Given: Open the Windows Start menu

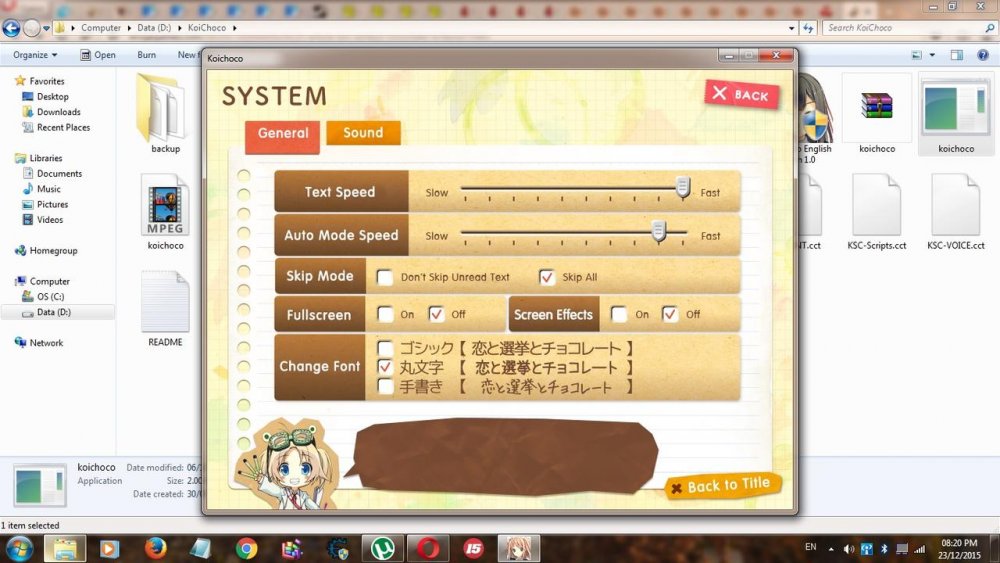Looking at the screenshot, I should pos(19,548).
